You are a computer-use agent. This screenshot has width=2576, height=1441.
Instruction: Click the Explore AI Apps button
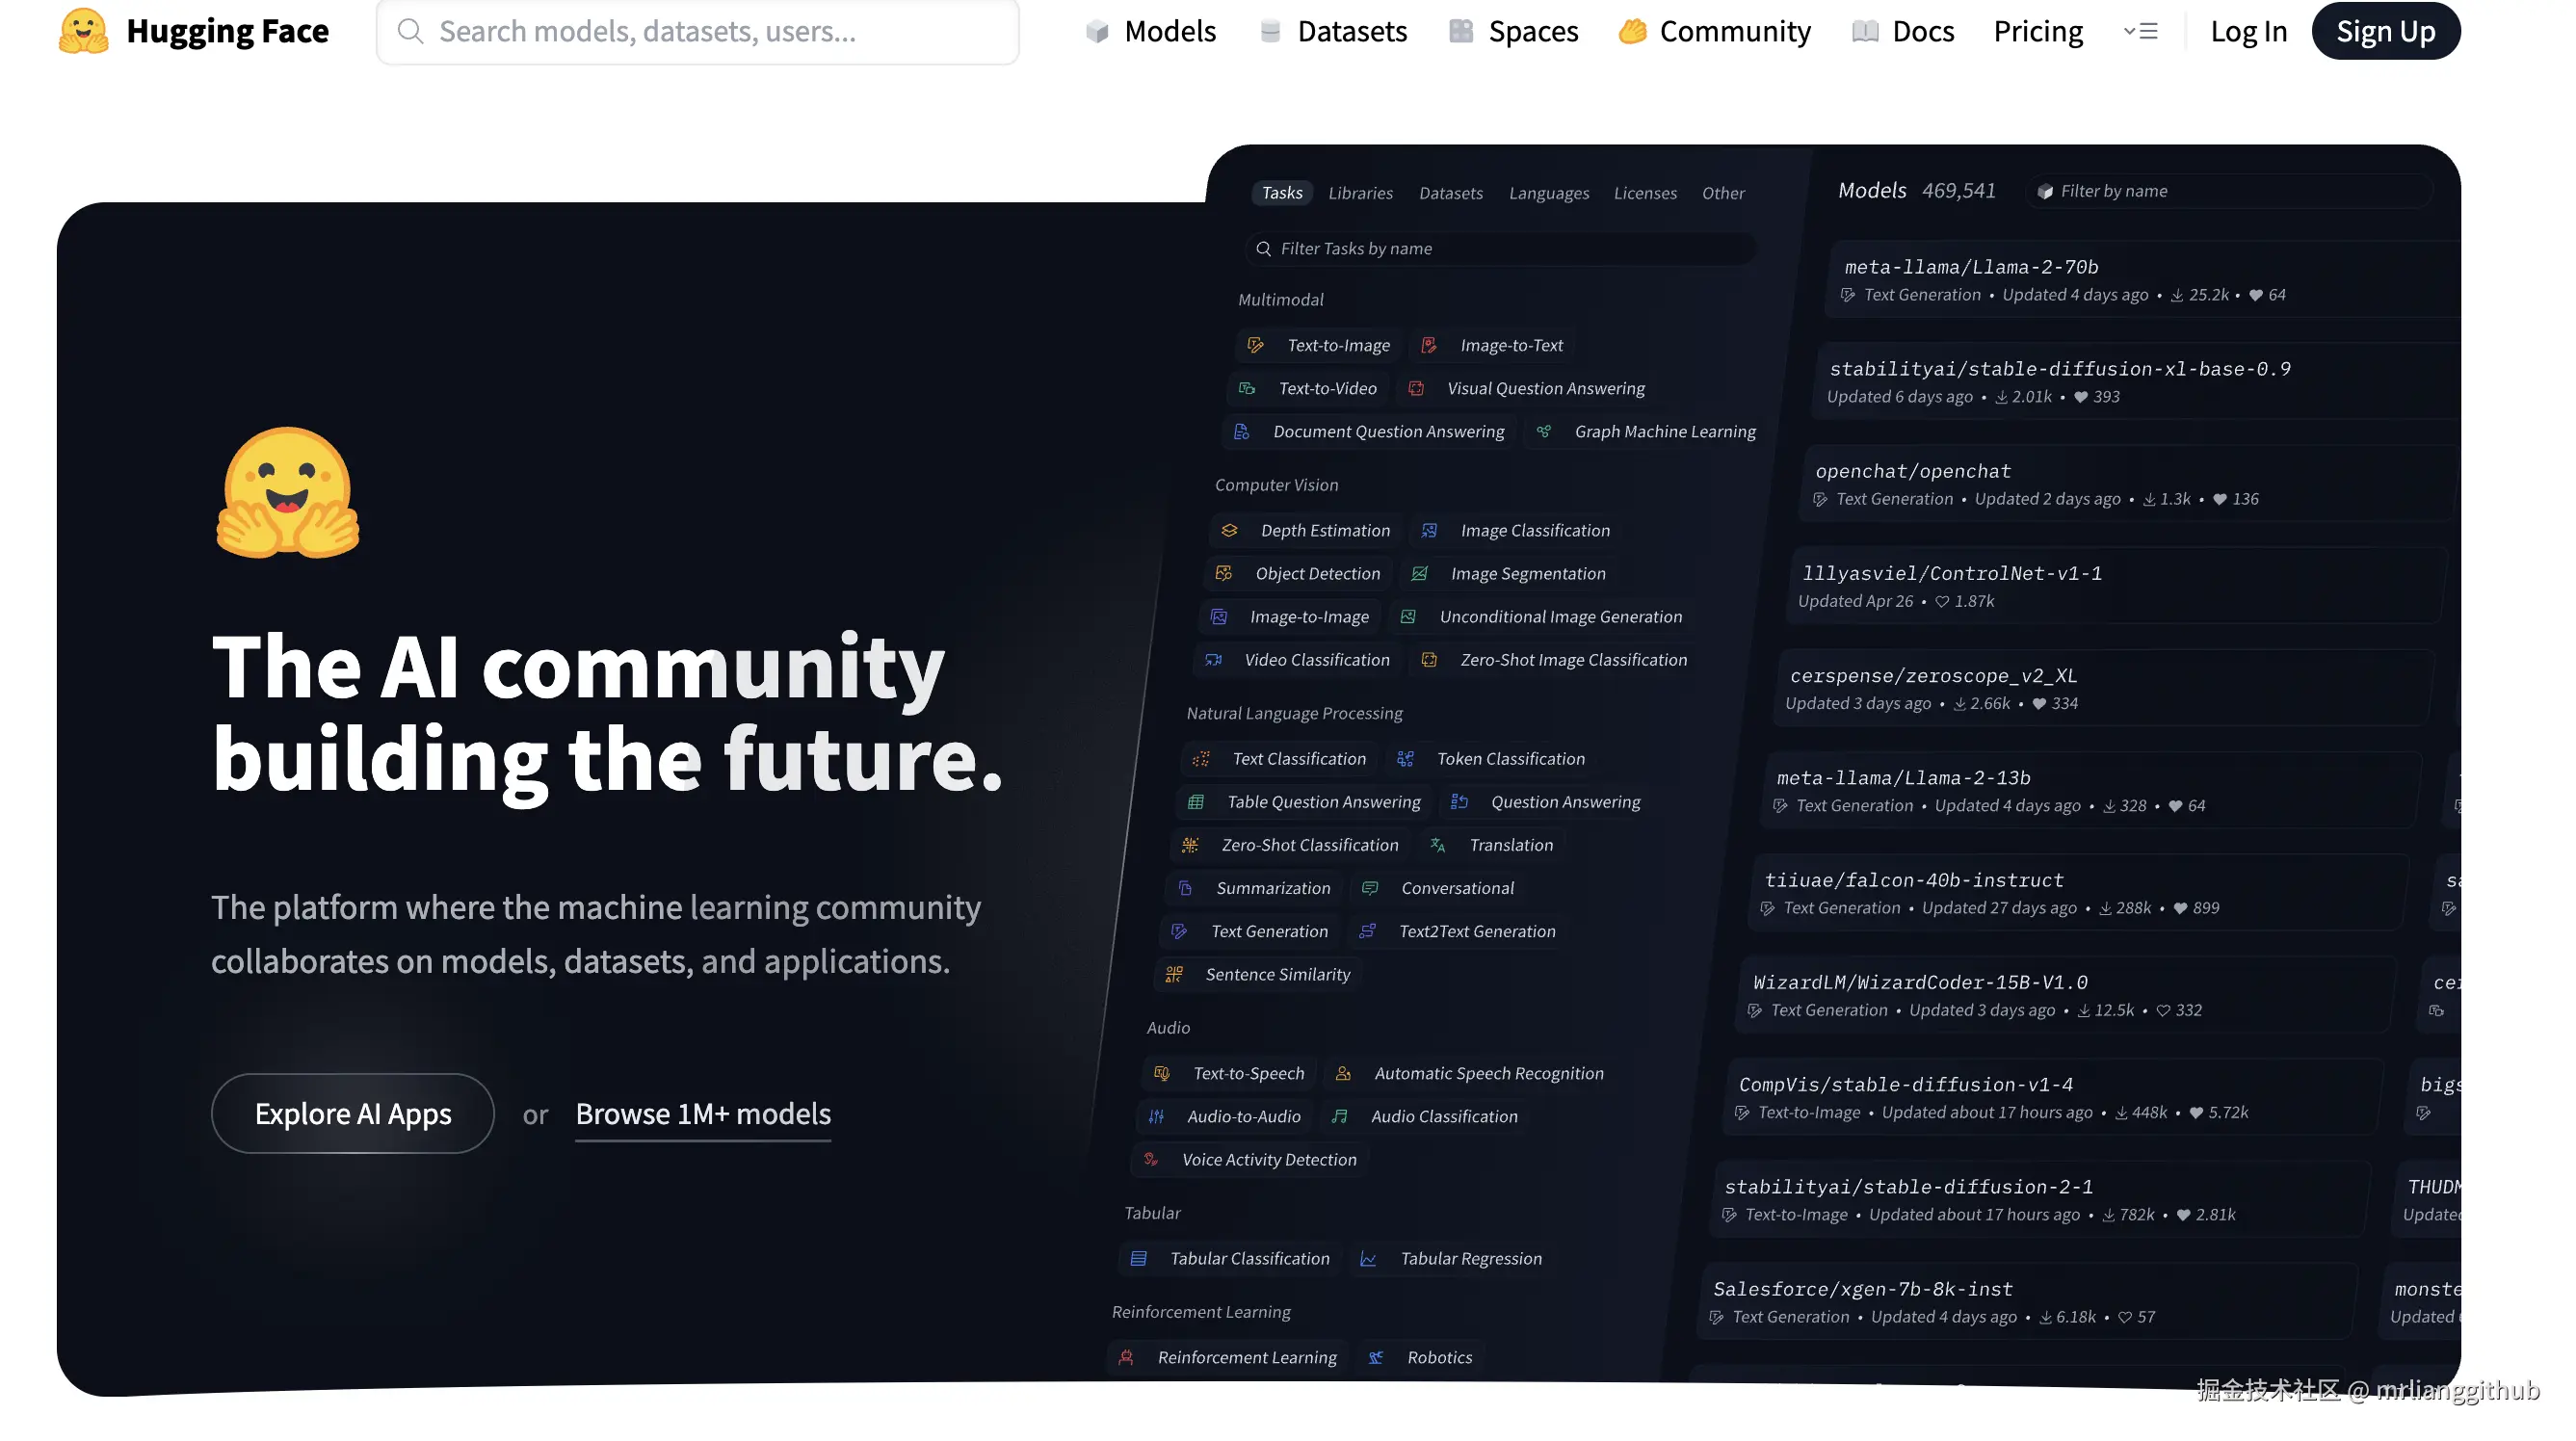point(352,1113)
